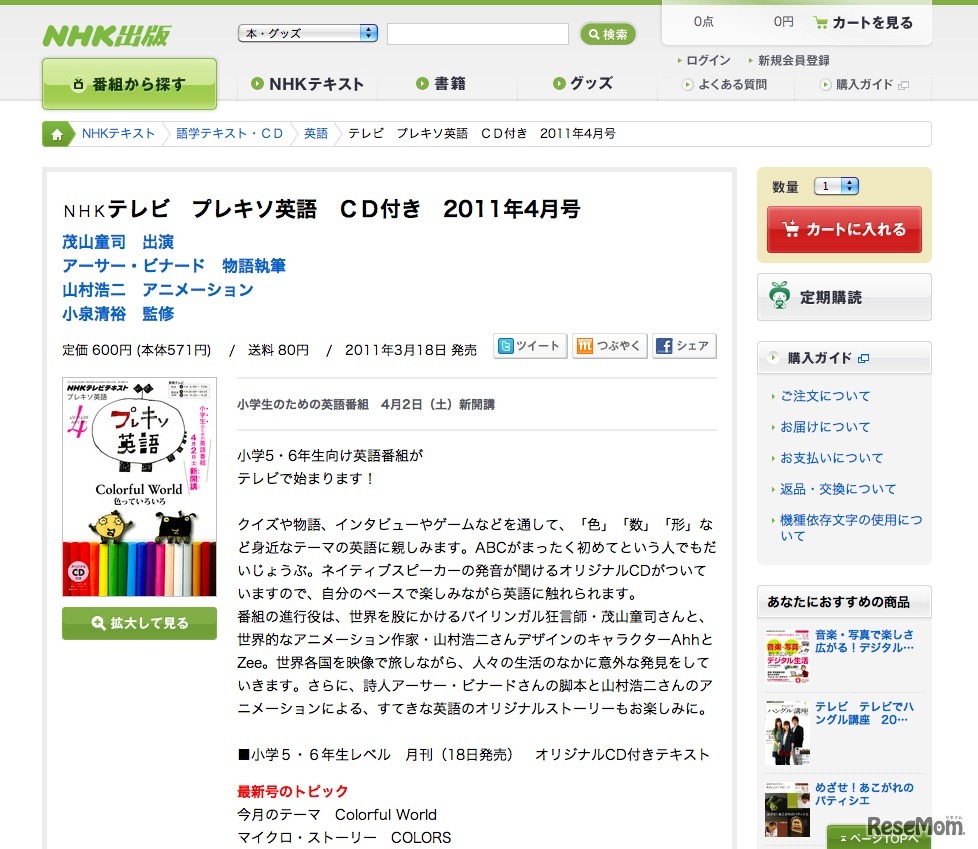Open お支払いについて link

(x=831, y=458)
